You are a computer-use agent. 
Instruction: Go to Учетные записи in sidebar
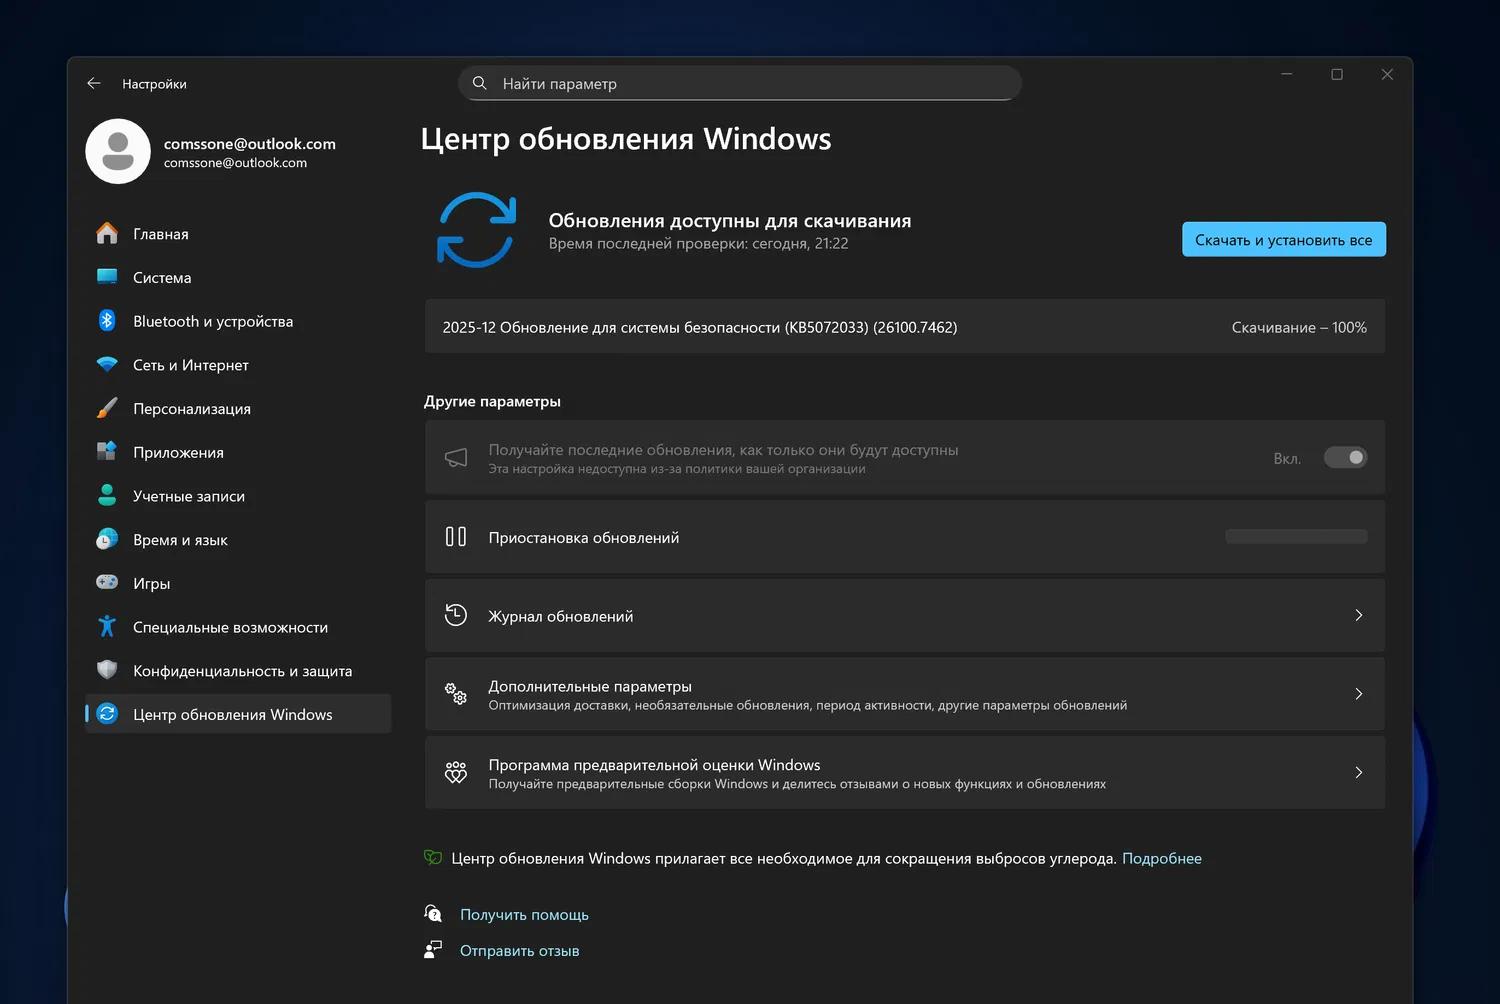tap(189, 496)
